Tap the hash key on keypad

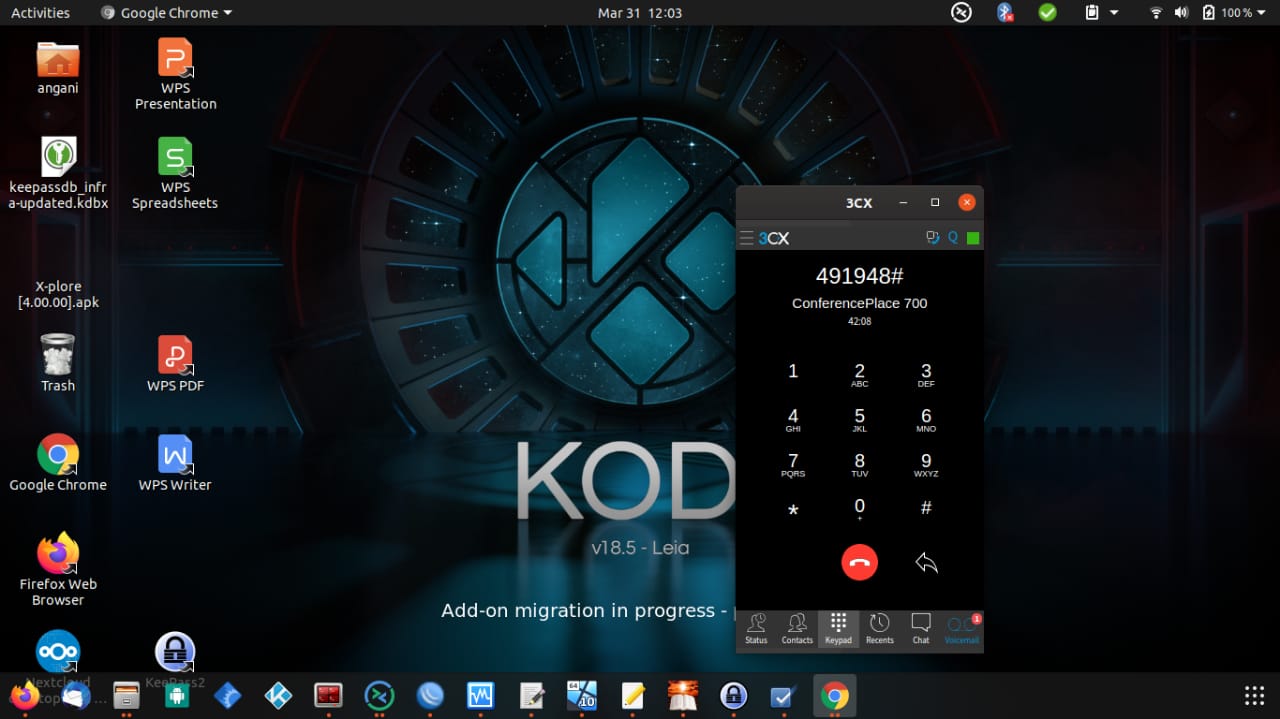pyautogui.click(x=926, y=508)
